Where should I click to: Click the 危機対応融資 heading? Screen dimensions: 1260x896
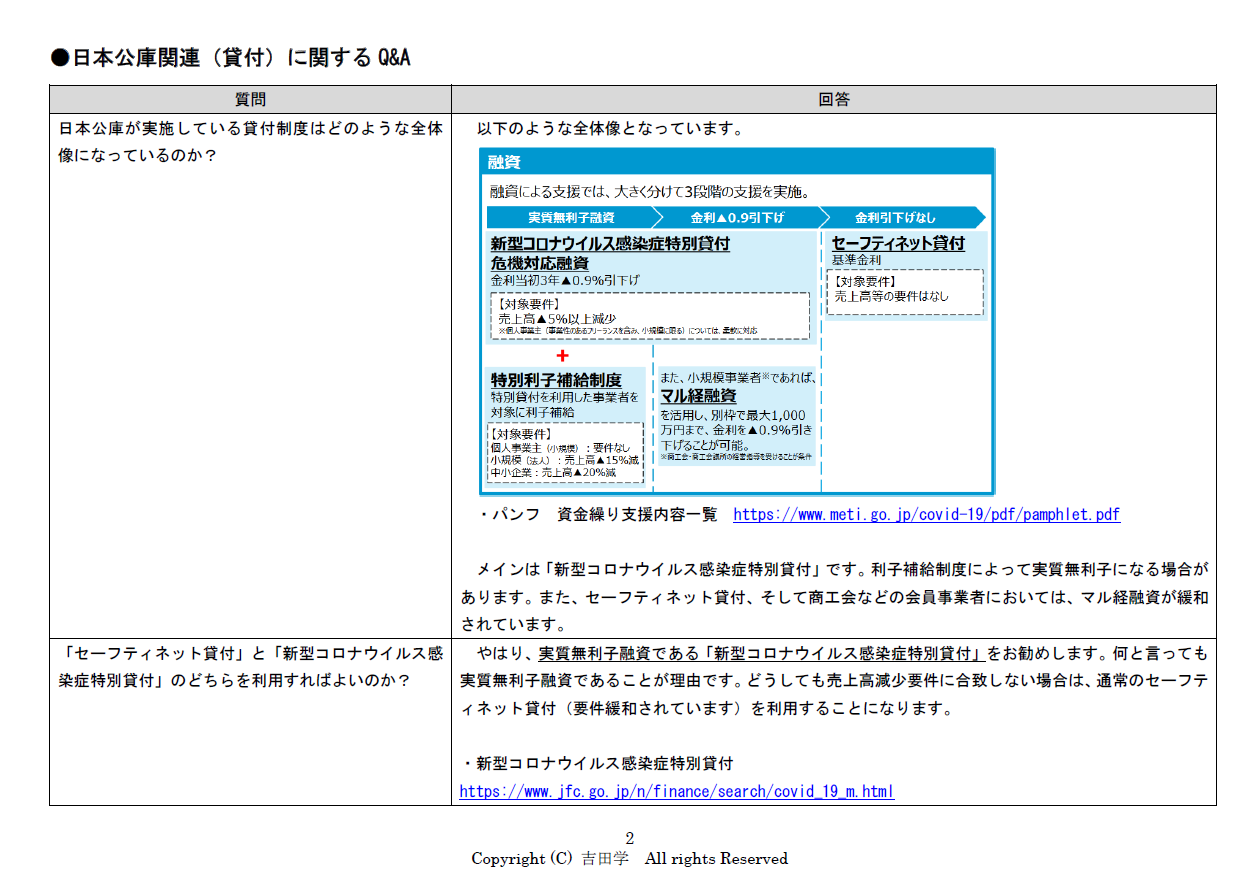tap(539, 263)
